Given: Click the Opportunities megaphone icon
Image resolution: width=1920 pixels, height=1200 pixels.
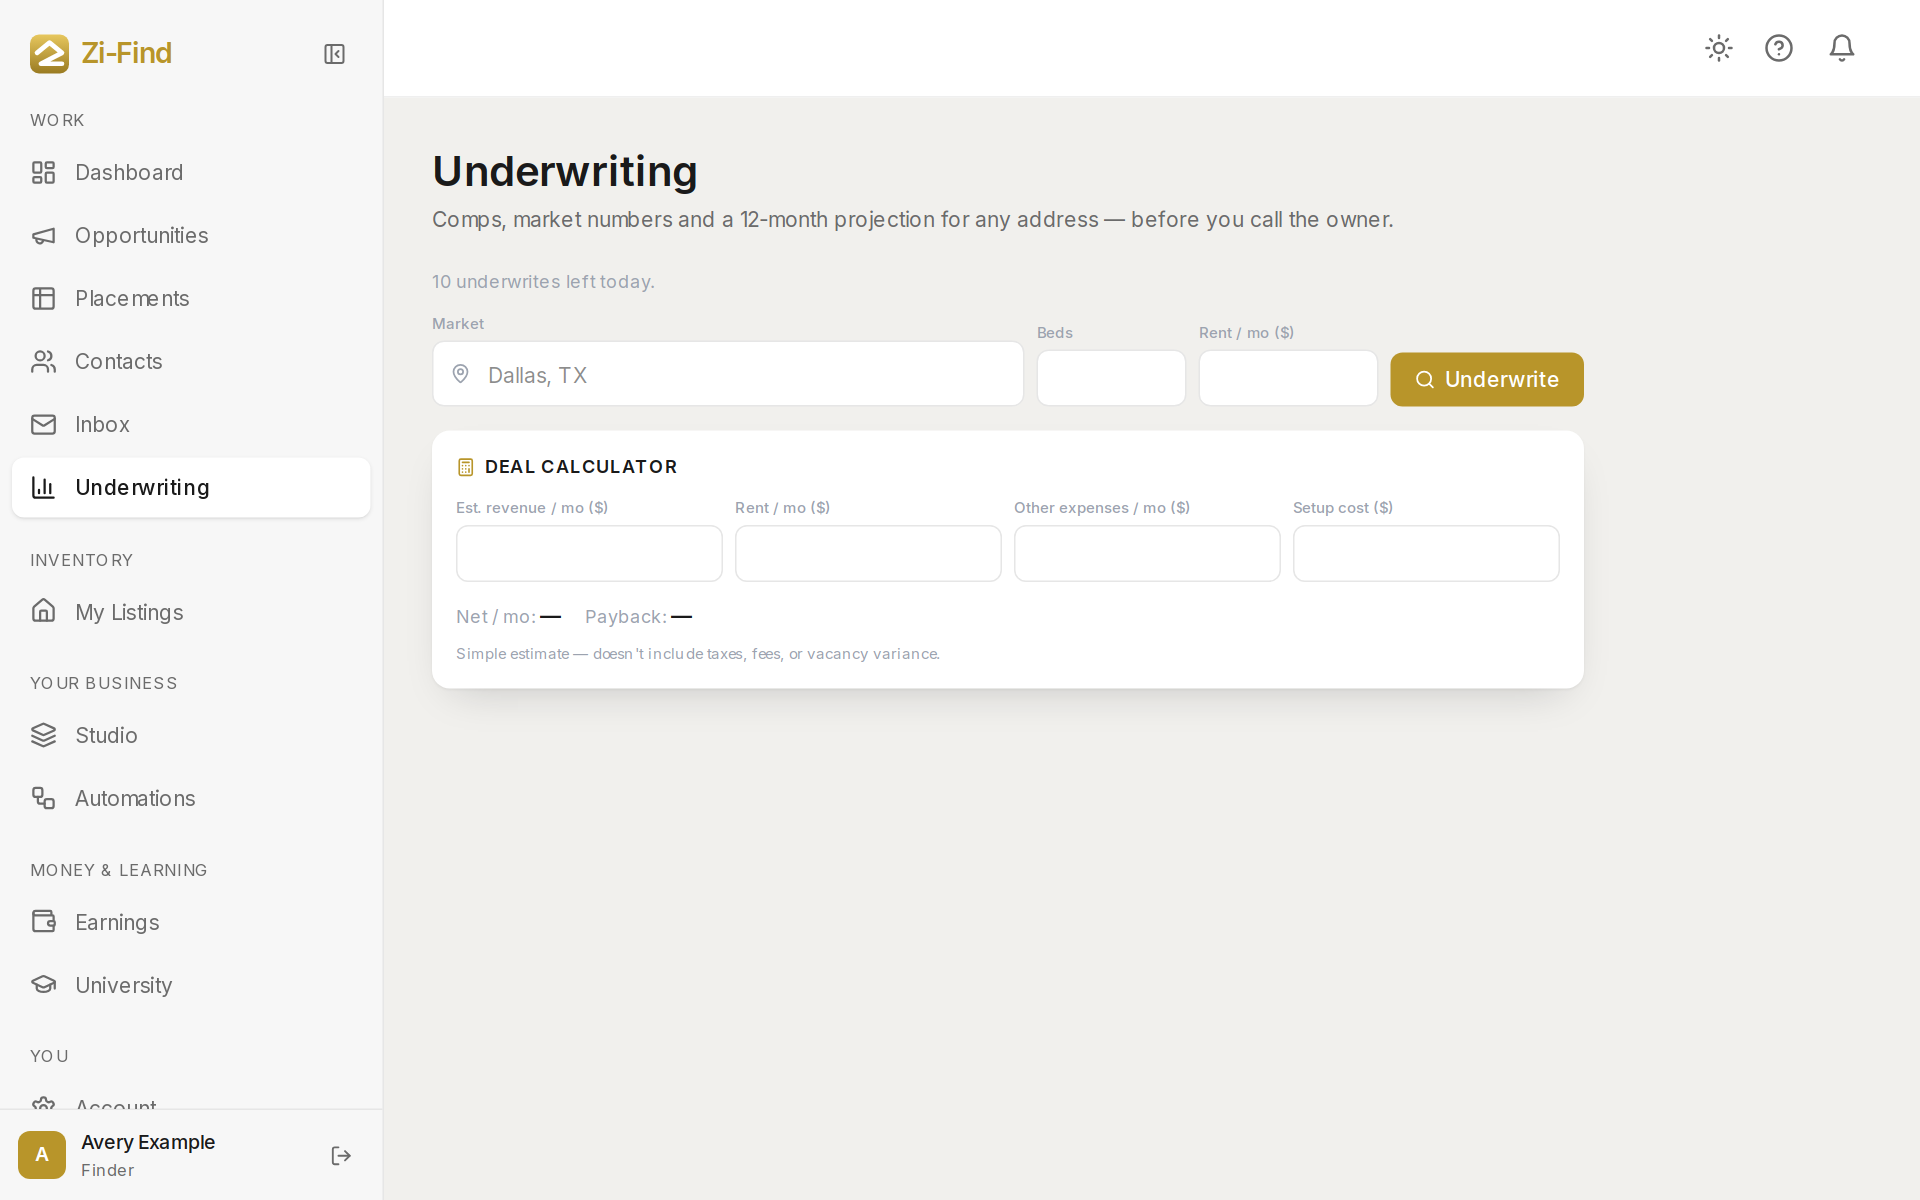Looking at the screenshot, I should 43,236.
